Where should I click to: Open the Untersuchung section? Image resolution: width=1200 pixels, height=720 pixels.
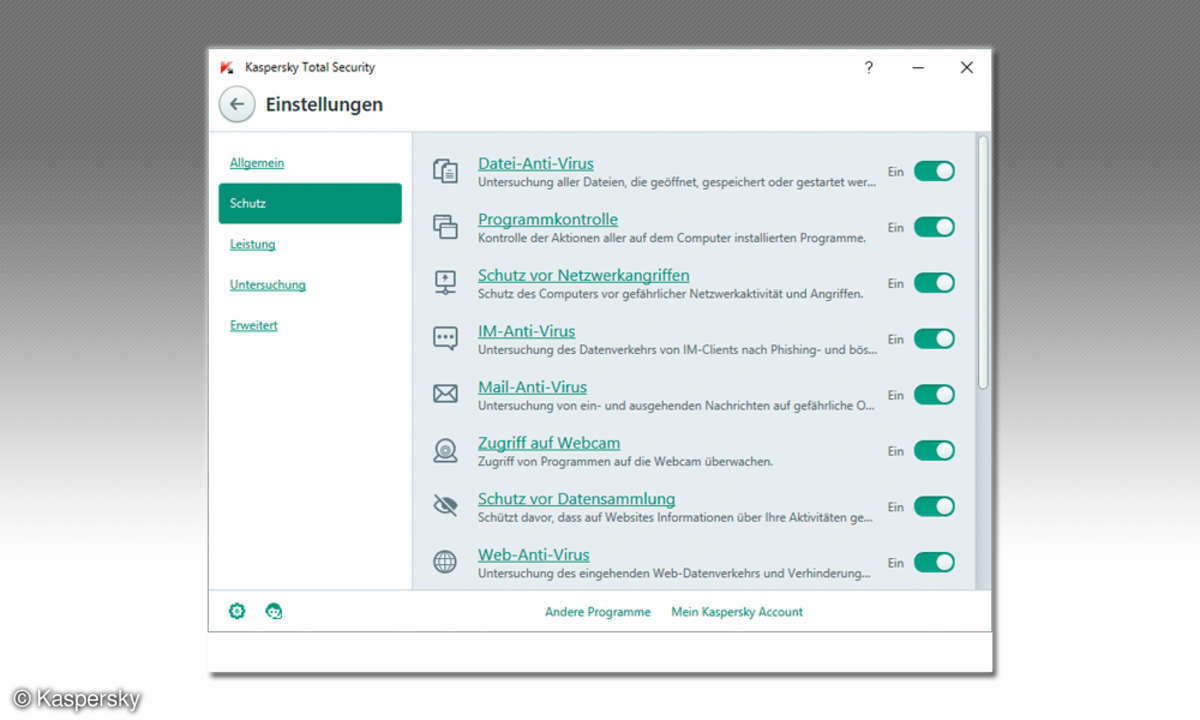268,285
